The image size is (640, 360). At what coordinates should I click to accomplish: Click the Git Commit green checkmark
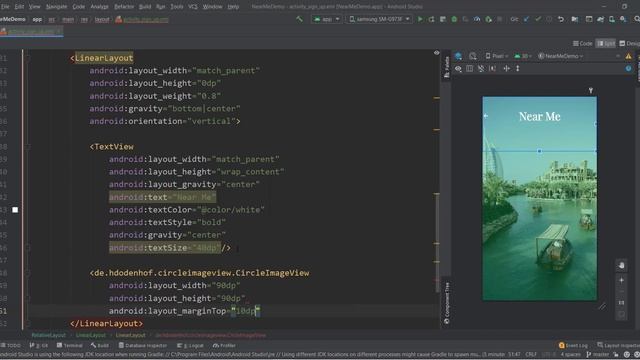point(538,19)
